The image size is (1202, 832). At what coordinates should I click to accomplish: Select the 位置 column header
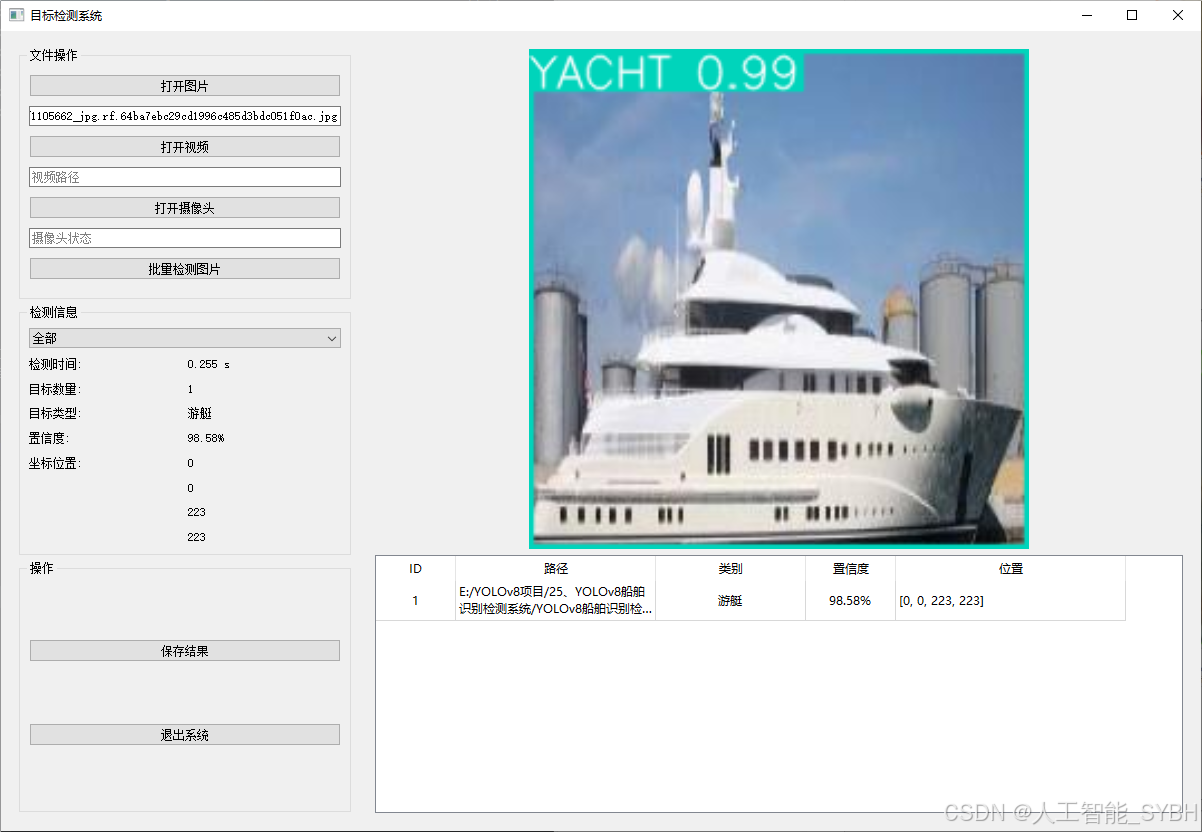click(x=1010, y=569)
